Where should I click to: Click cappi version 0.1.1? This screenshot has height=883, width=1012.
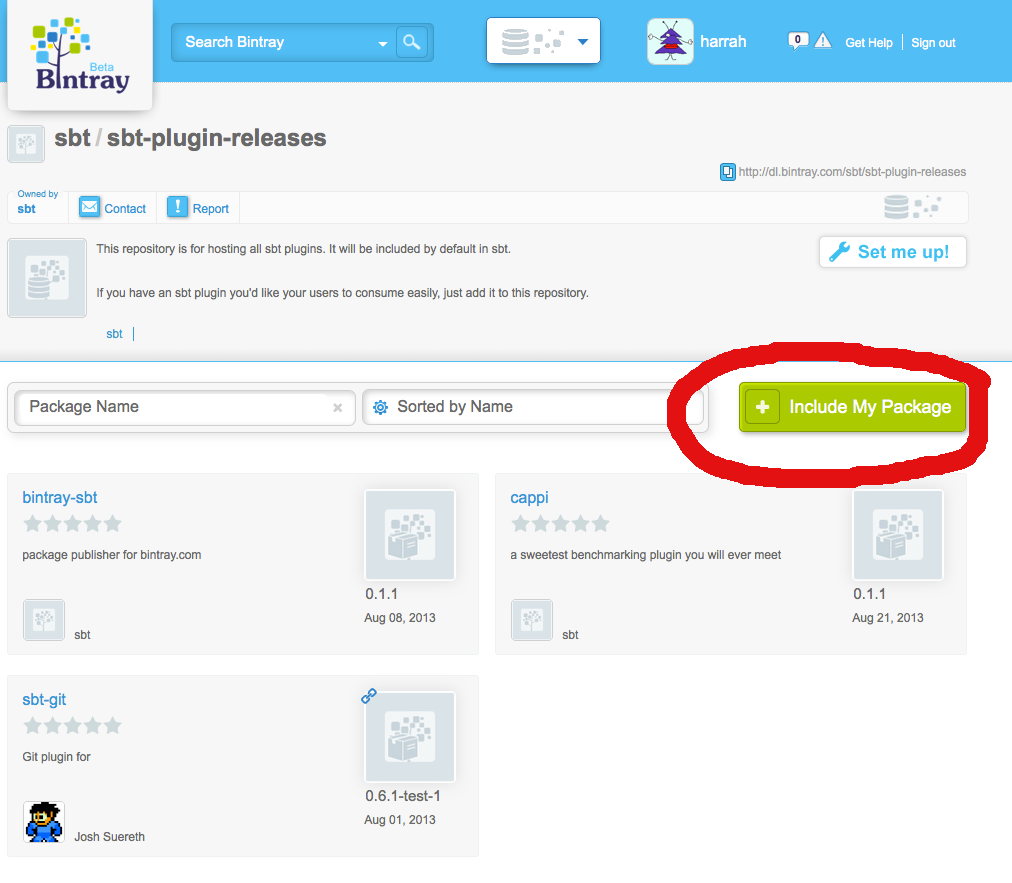[x=869, y=594]
